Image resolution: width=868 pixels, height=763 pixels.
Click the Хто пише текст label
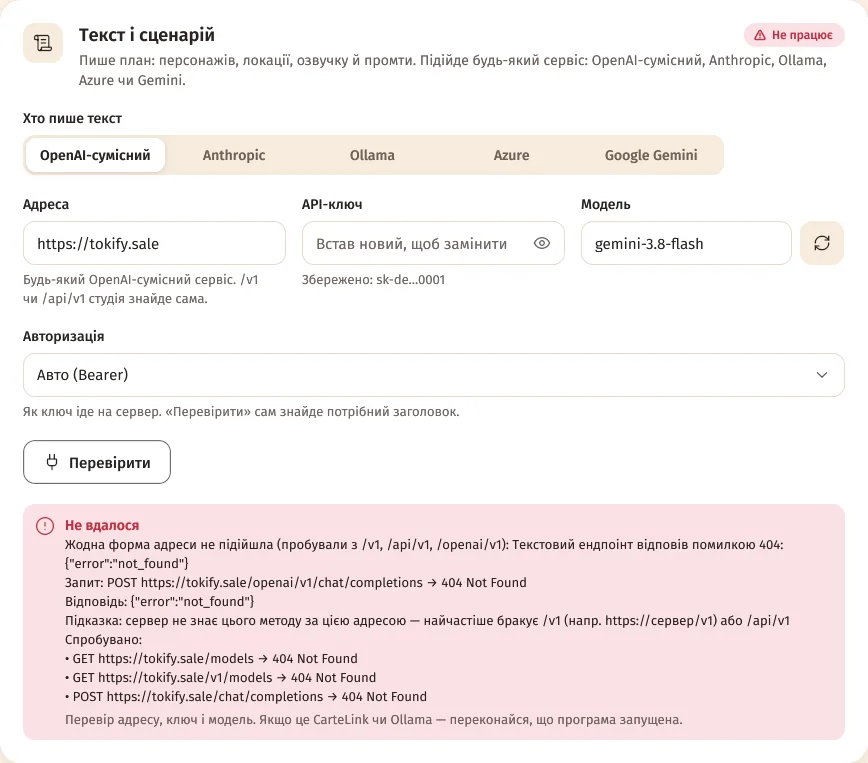point(73,118)
